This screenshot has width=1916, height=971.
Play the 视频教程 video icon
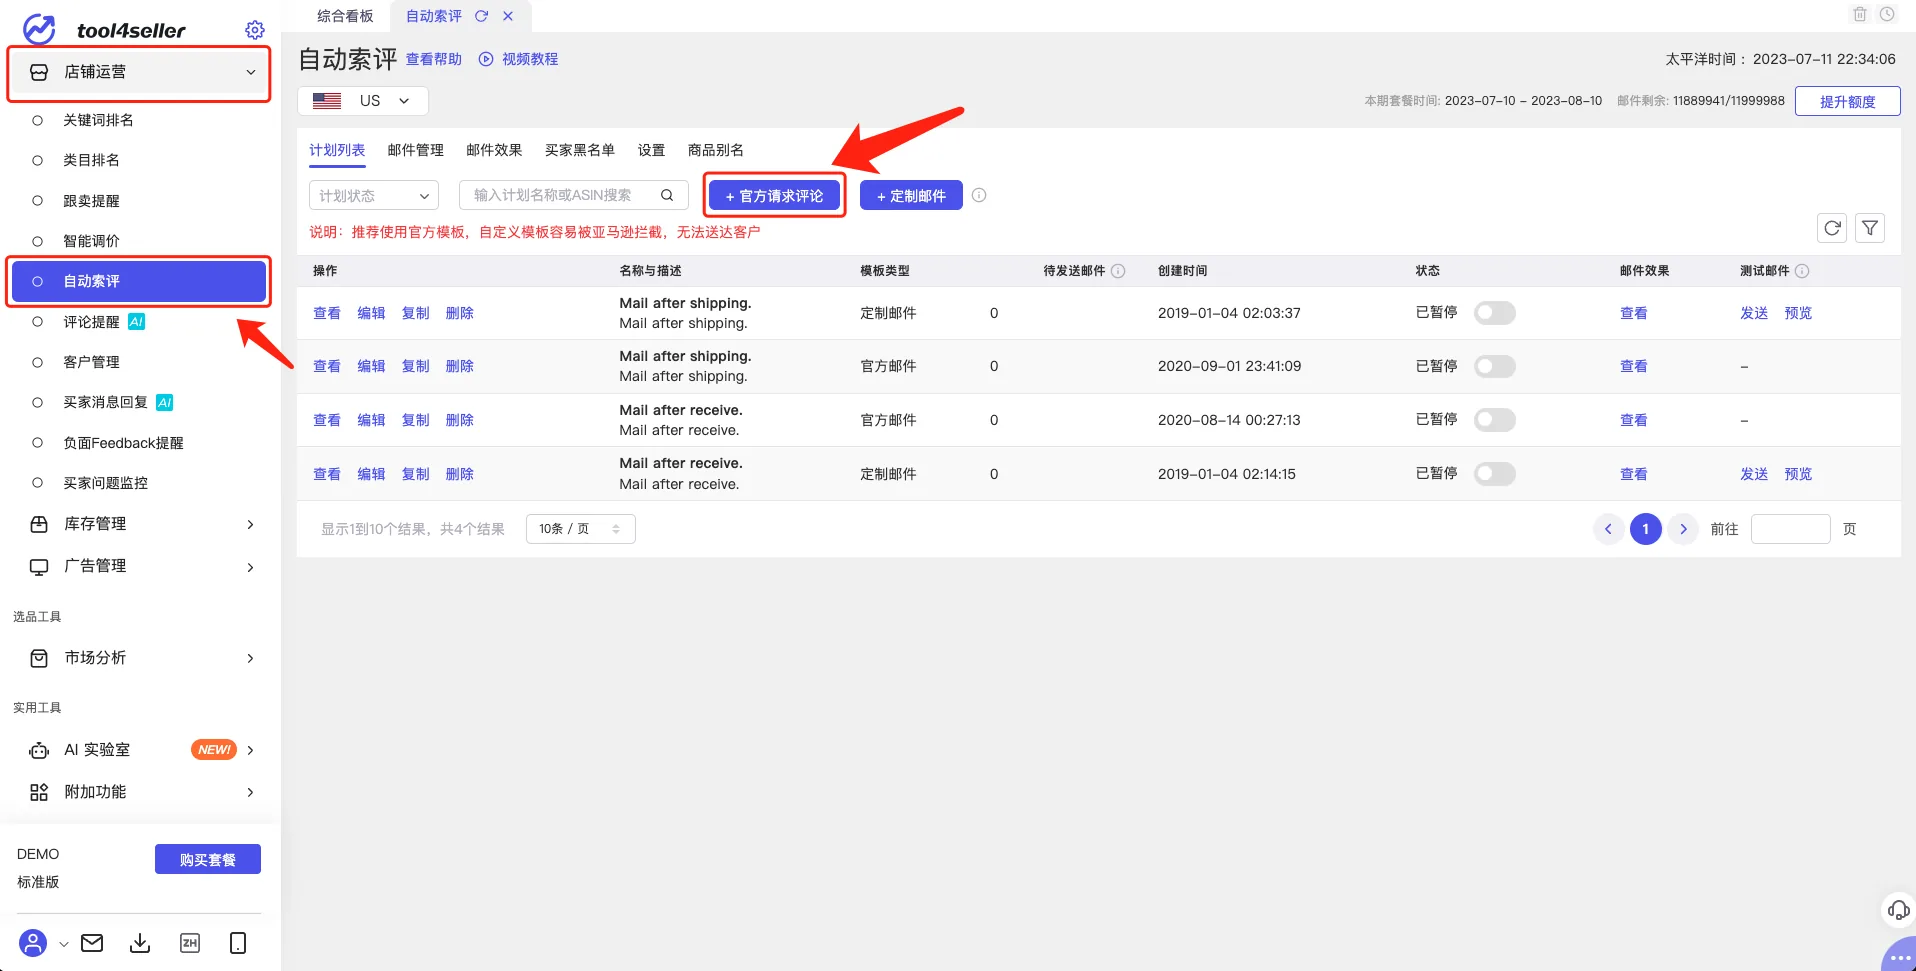point(486,59)
